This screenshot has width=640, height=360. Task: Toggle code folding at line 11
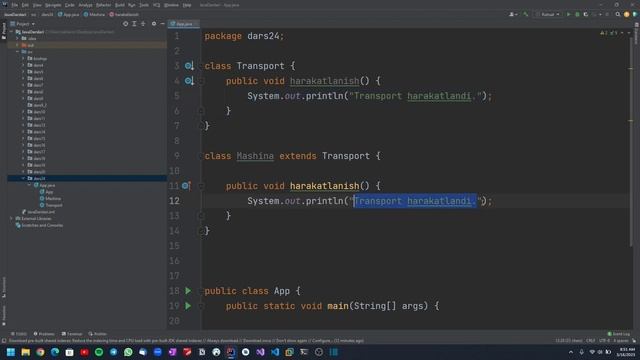tap(201, 186)
